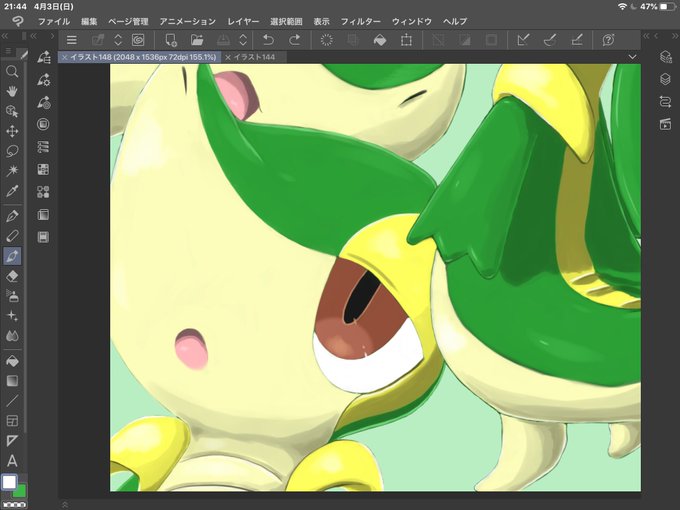Open the Brush size palette icon

pyautogui.click(x=43, y=102)
